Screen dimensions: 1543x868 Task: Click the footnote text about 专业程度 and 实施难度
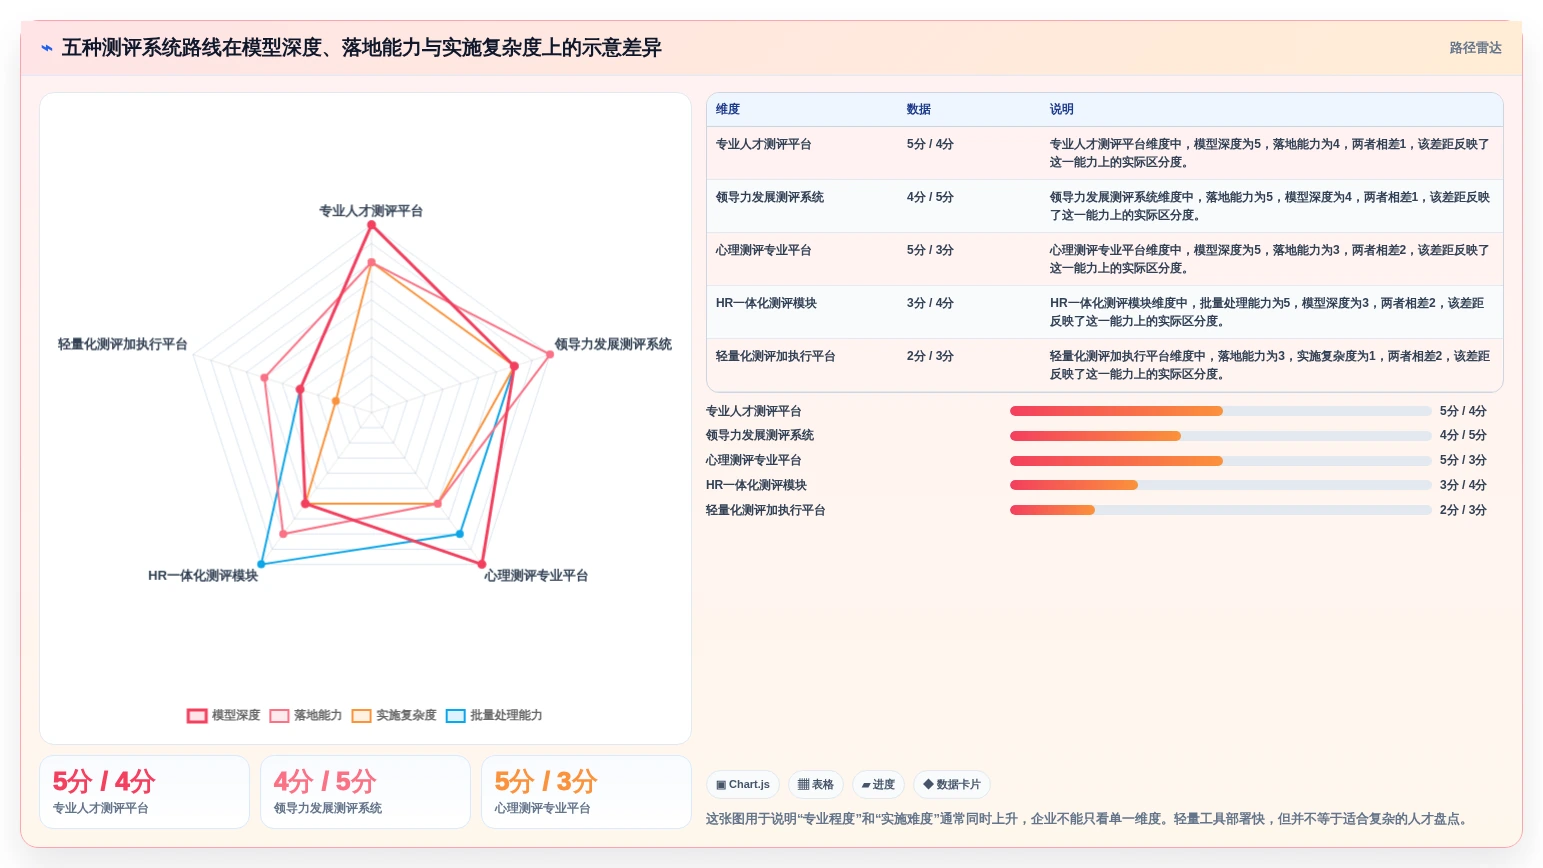click(x=1089, y=819)
